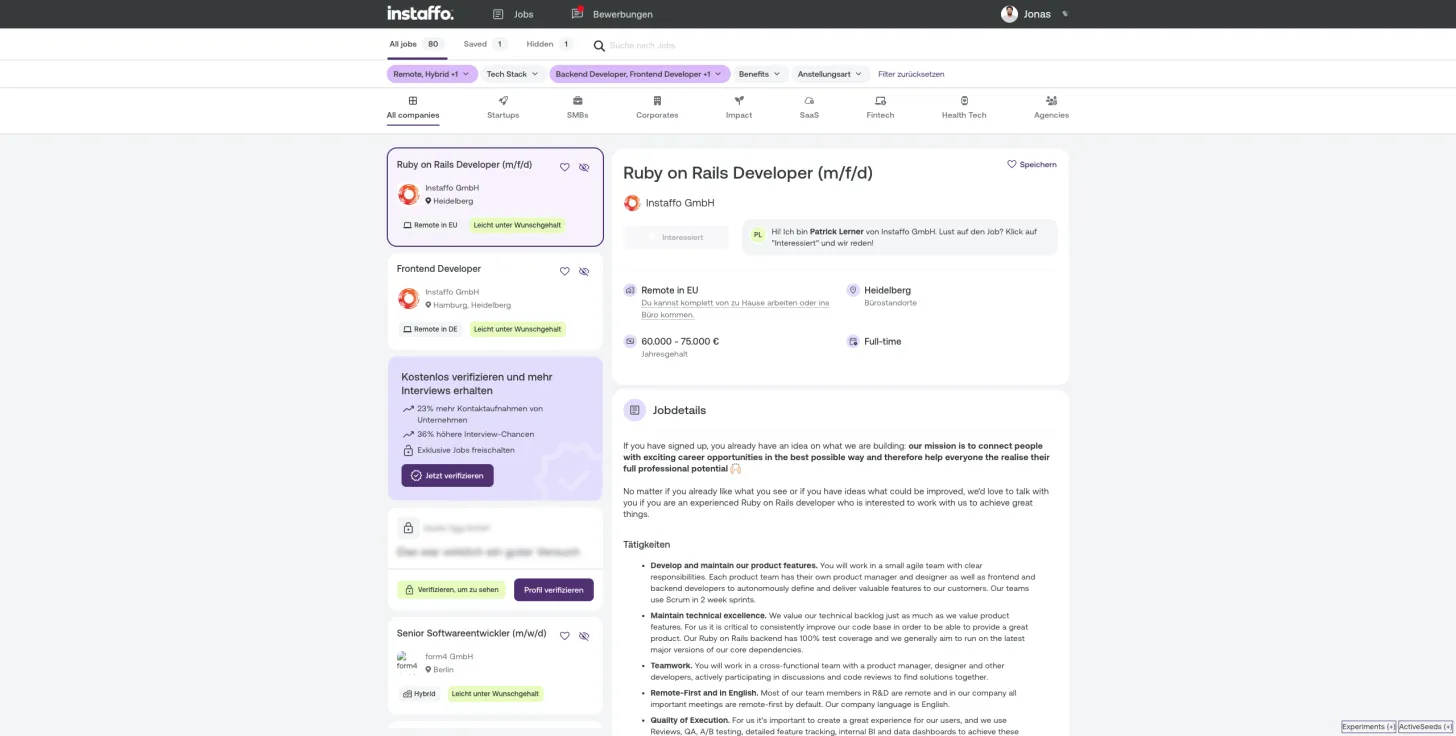Click the PL recruiter avatar
The image size is (1456, 736).
pos(758,235)
